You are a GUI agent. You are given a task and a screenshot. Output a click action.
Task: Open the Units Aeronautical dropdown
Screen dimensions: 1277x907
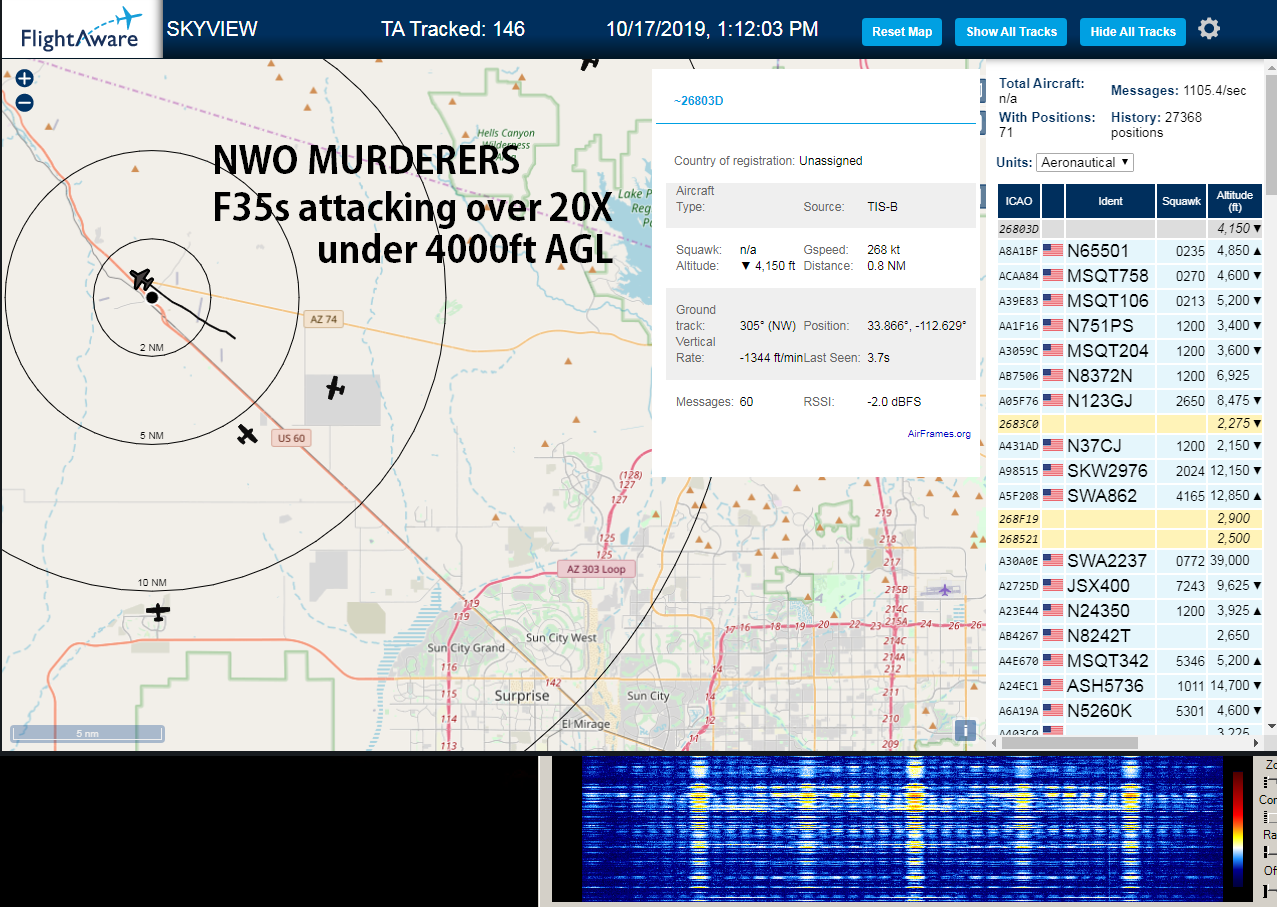[x=1085, y=162]
